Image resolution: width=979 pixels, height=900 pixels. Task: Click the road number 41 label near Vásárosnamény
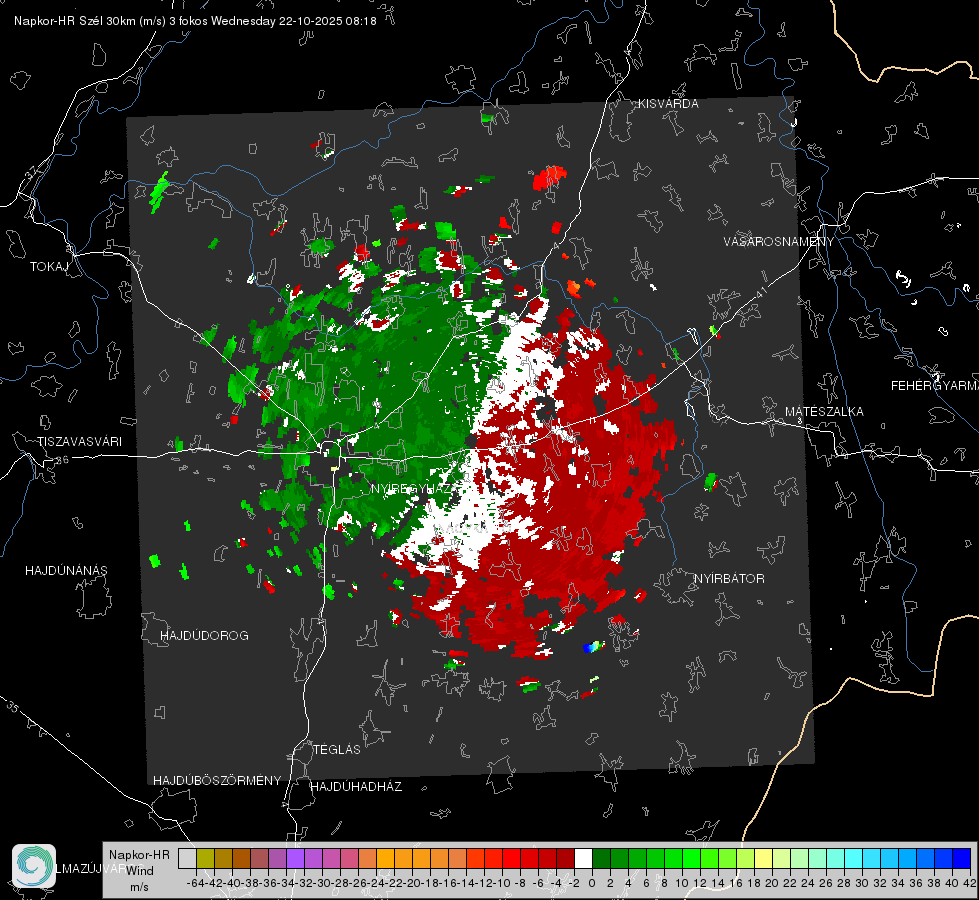click(x=760, y=291)
